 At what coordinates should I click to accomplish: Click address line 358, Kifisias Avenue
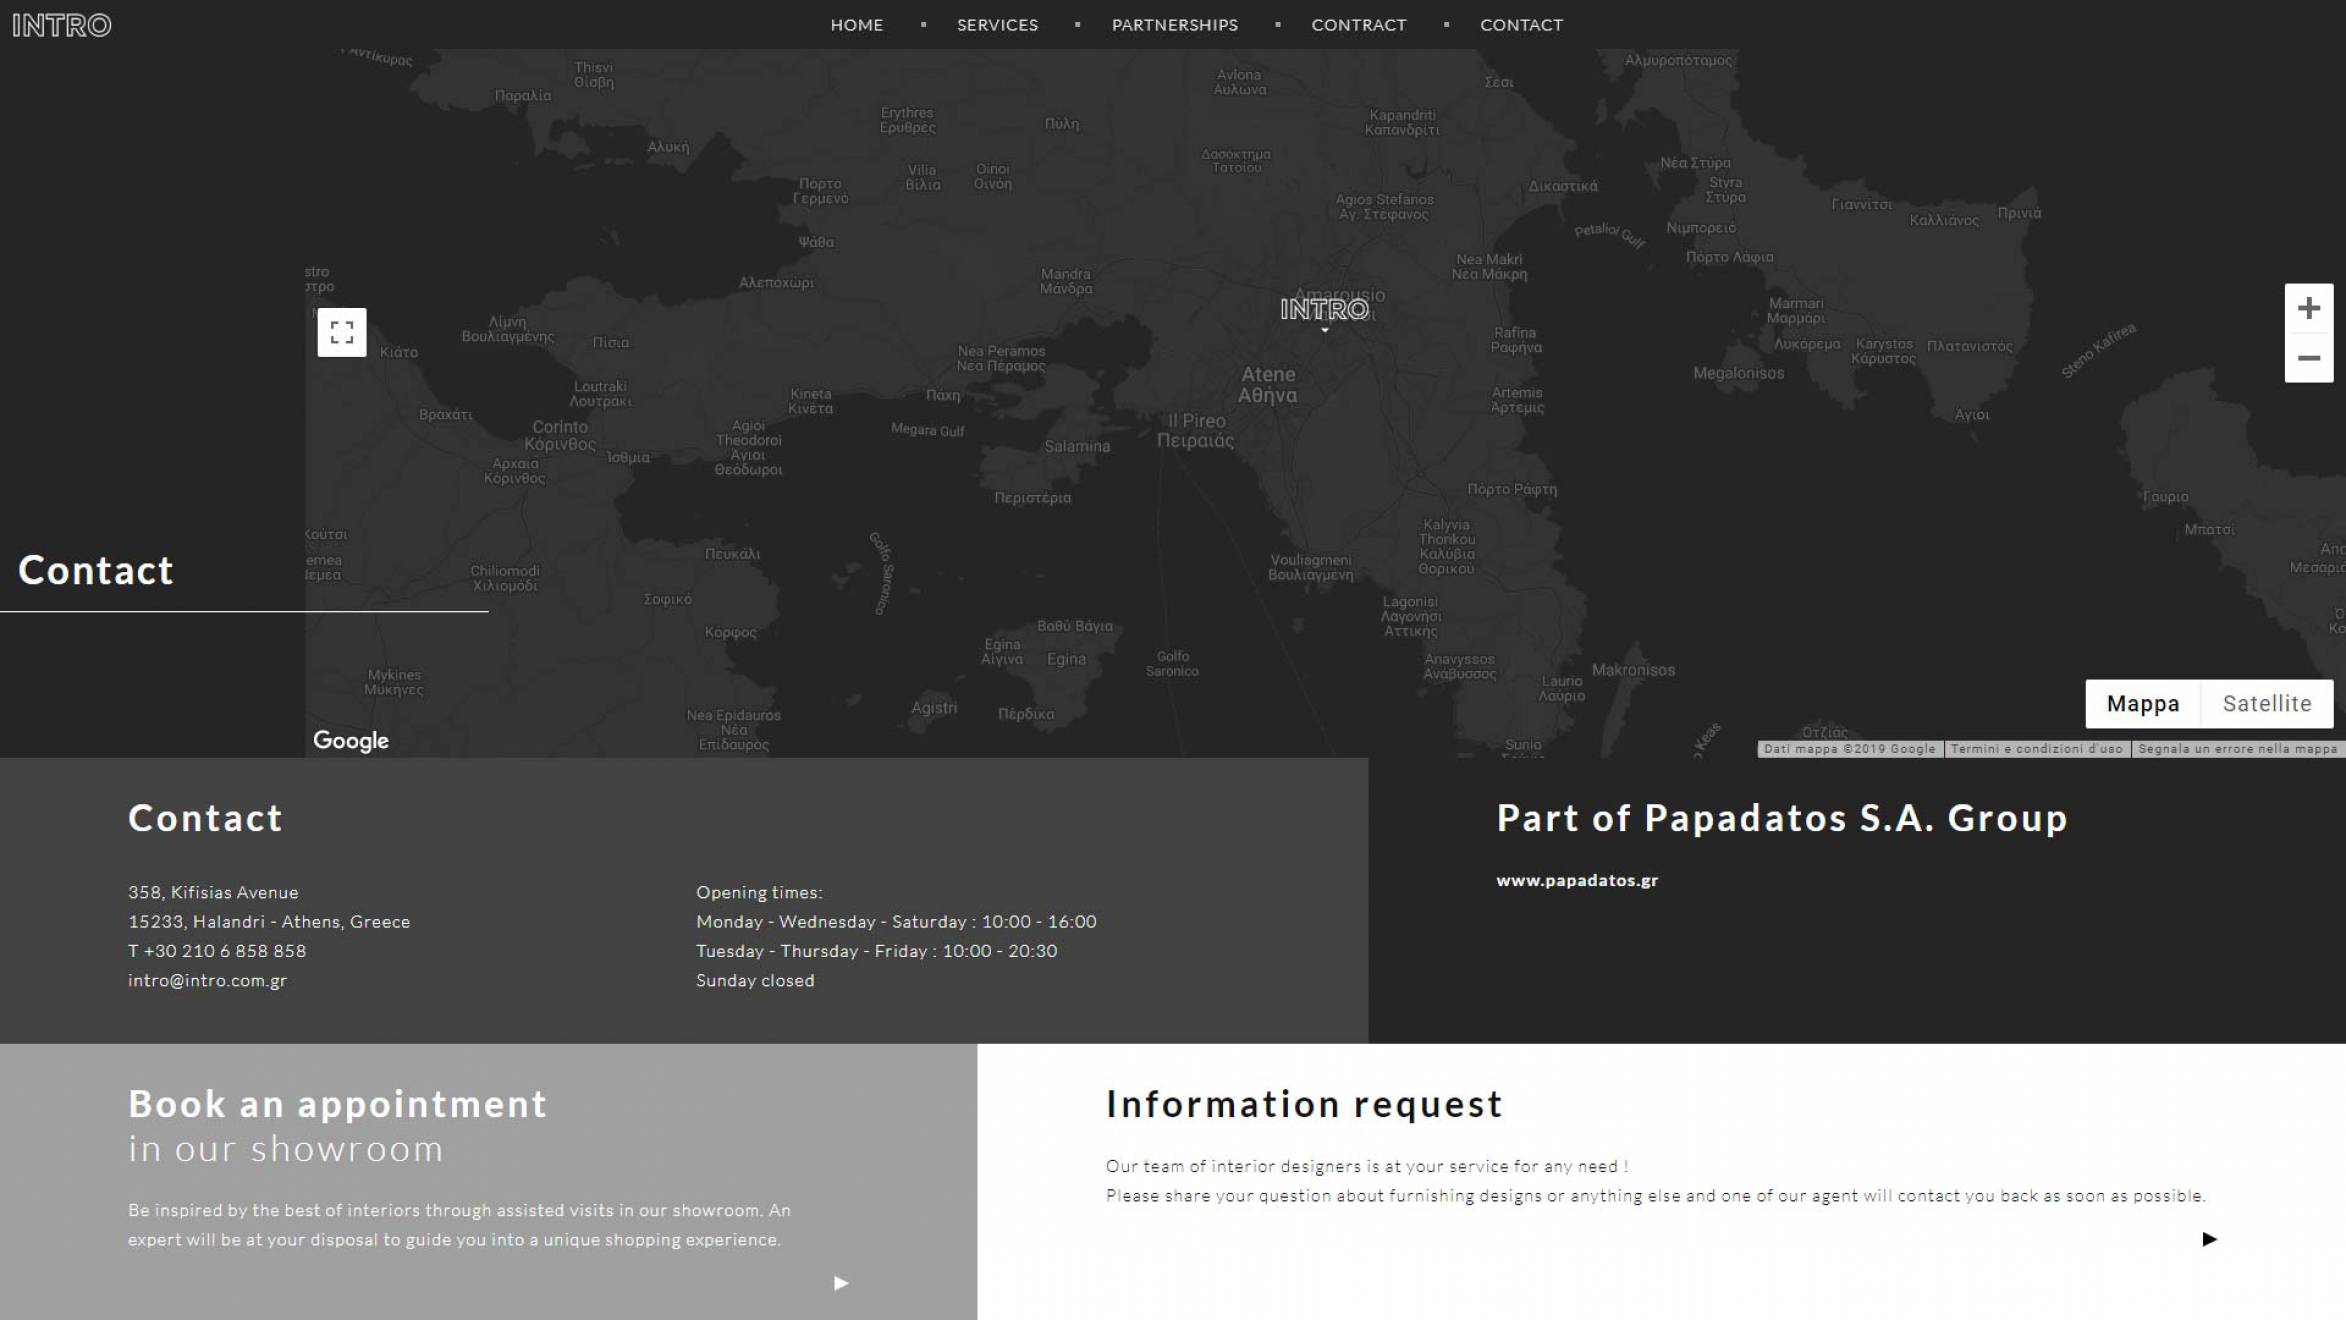click(213, 893)
